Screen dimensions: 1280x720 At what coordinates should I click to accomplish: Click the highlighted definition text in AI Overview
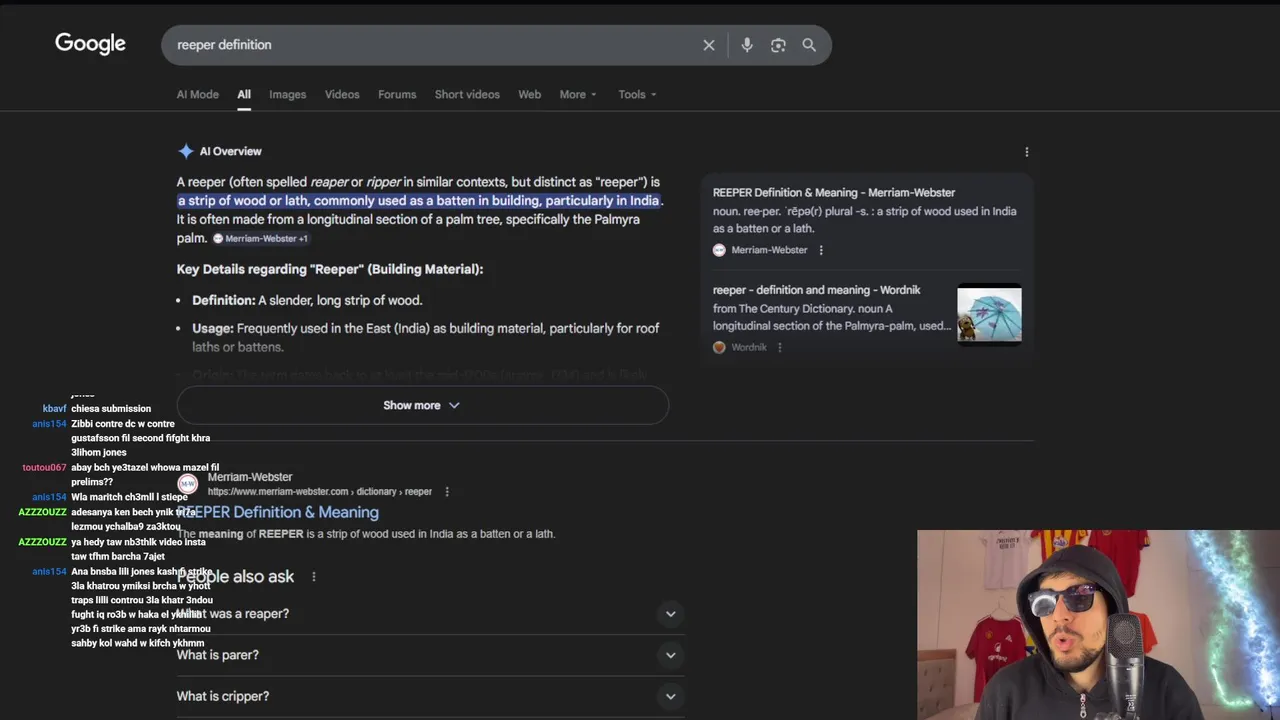419,201
